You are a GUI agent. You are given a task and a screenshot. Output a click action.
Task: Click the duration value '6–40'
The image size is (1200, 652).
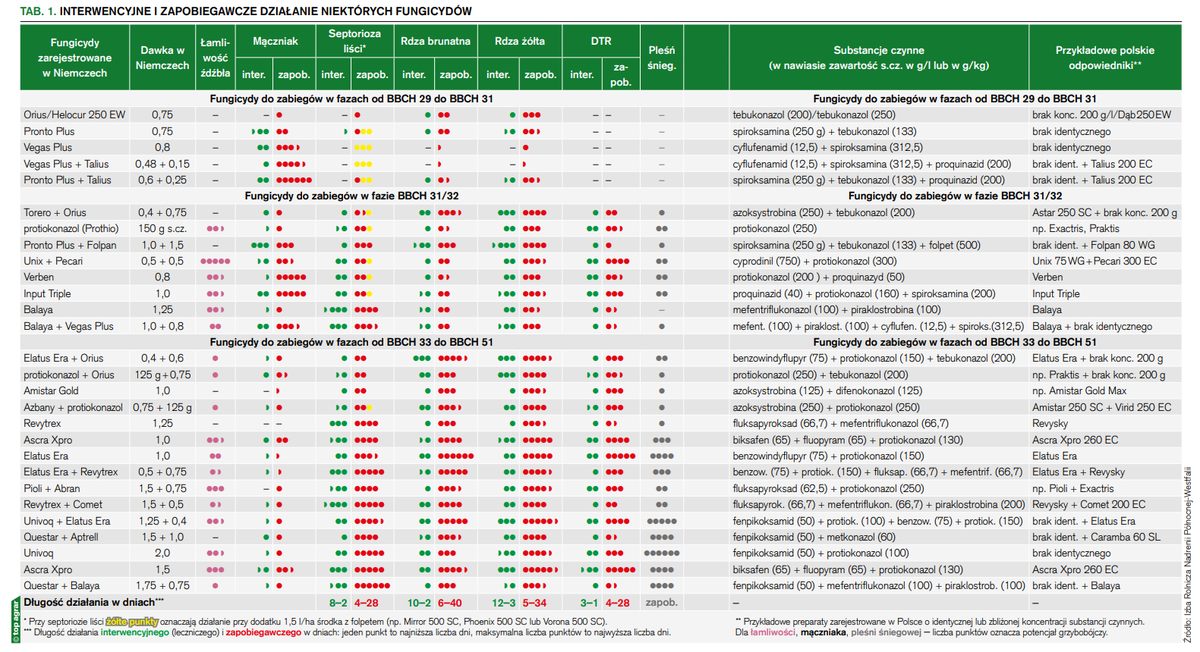(450, 602)
